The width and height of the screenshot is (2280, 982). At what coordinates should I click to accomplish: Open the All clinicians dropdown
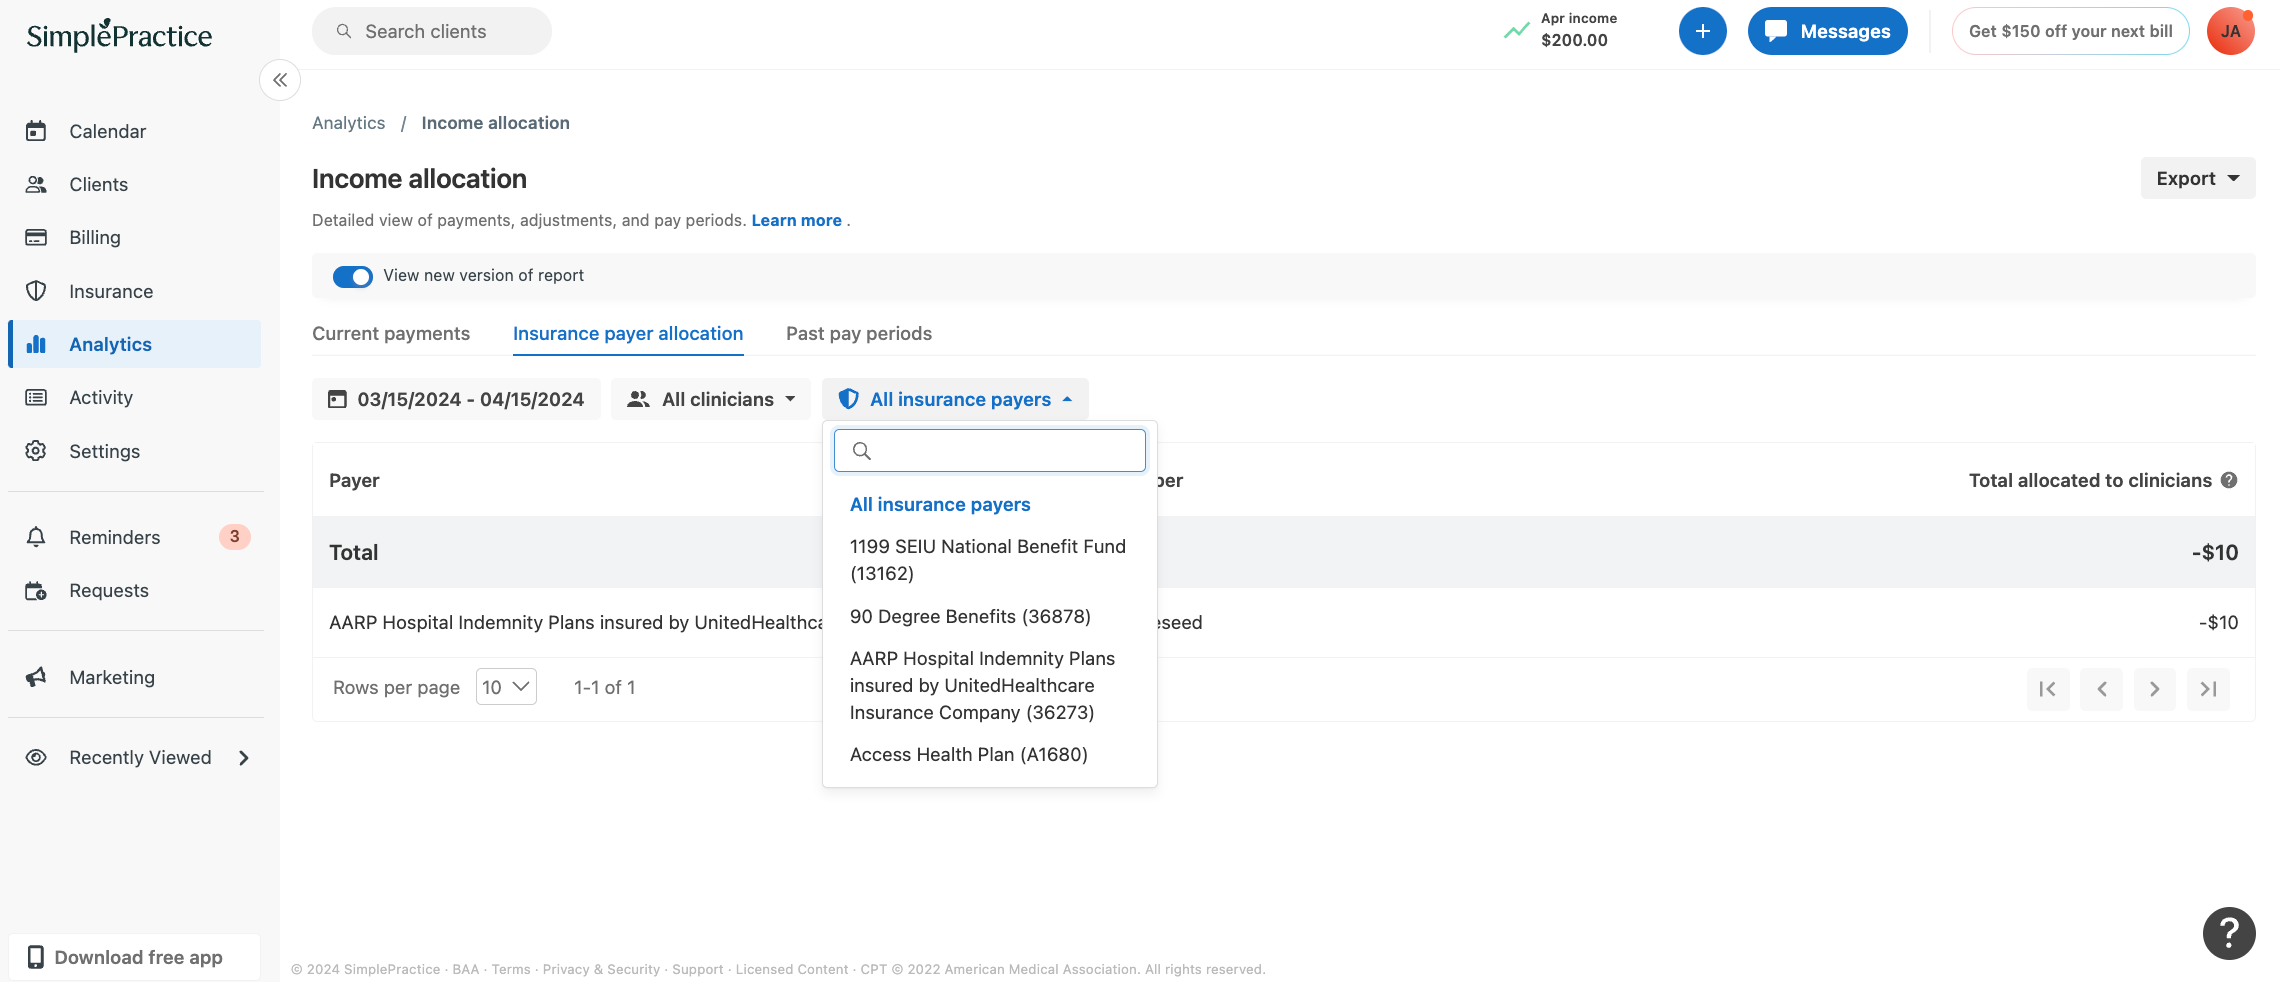pos(711,399)
